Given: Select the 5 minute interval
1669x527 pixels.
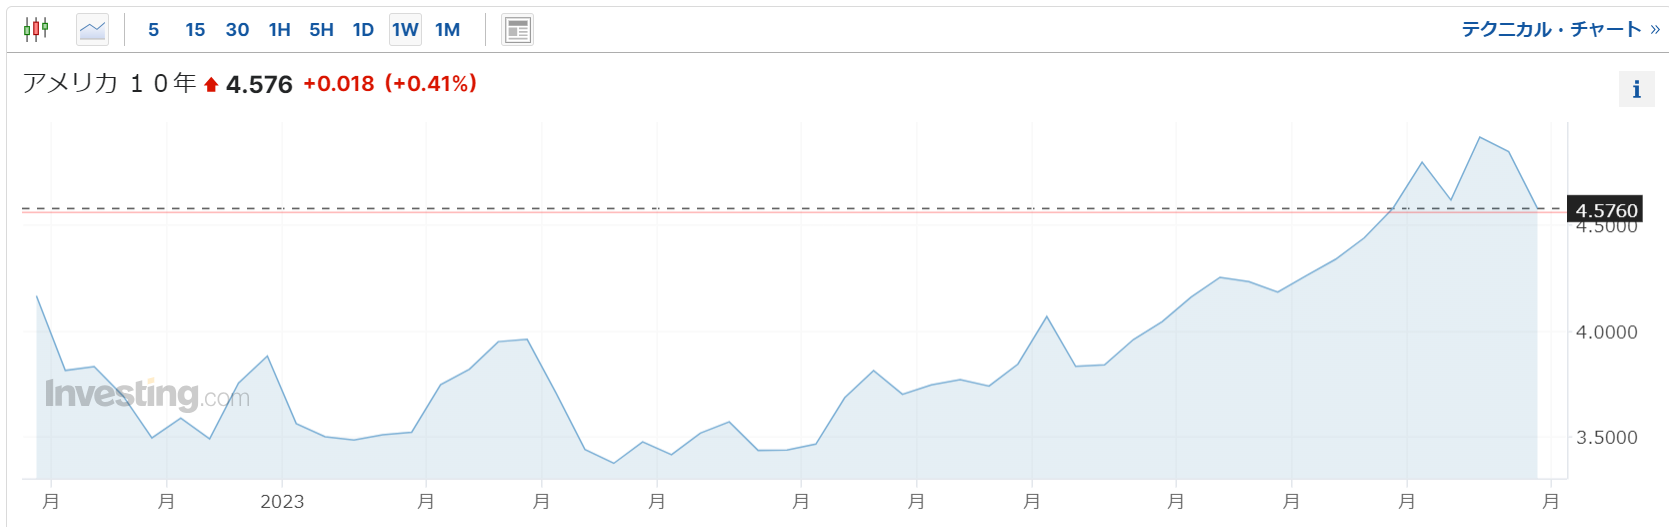Looking at the screenshot, I should [x=153, y=30].
